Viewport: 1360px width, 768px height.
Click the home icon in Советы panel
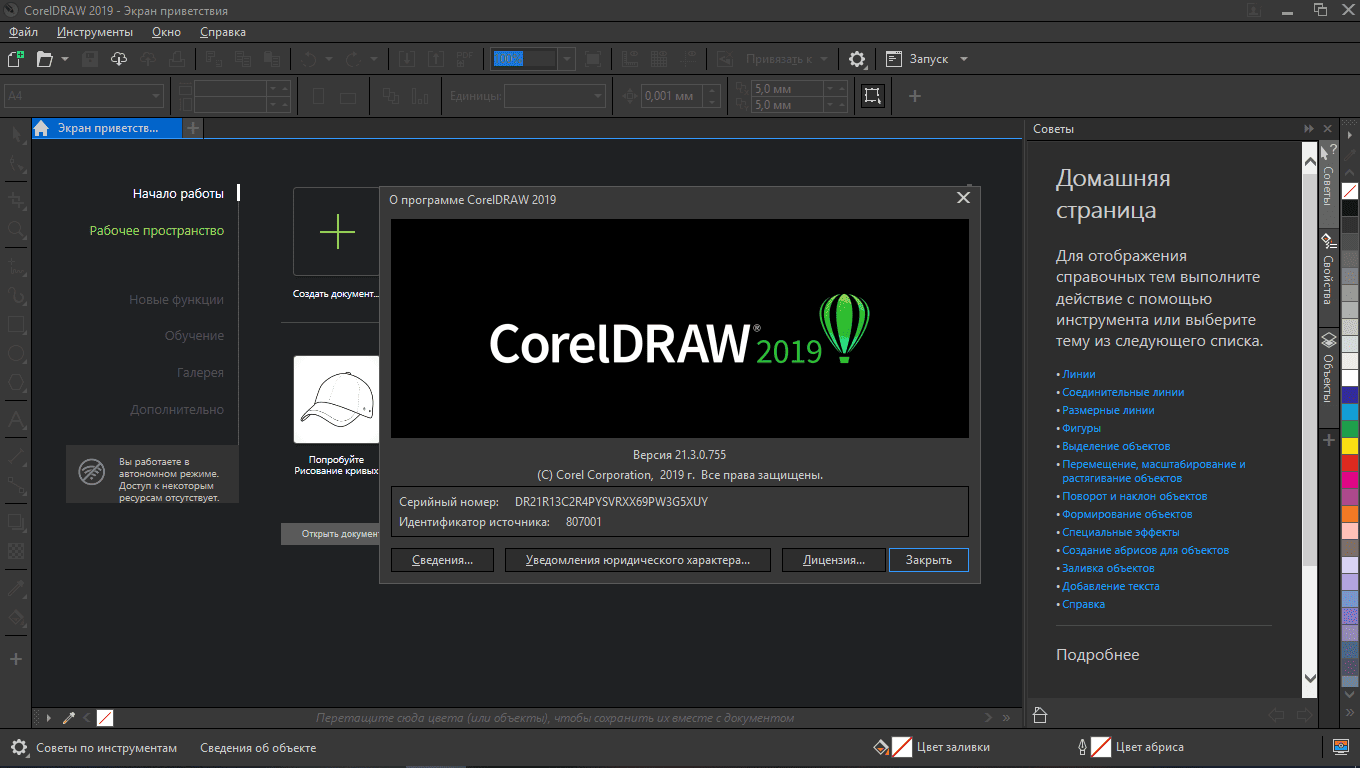tap(1040, 714)
